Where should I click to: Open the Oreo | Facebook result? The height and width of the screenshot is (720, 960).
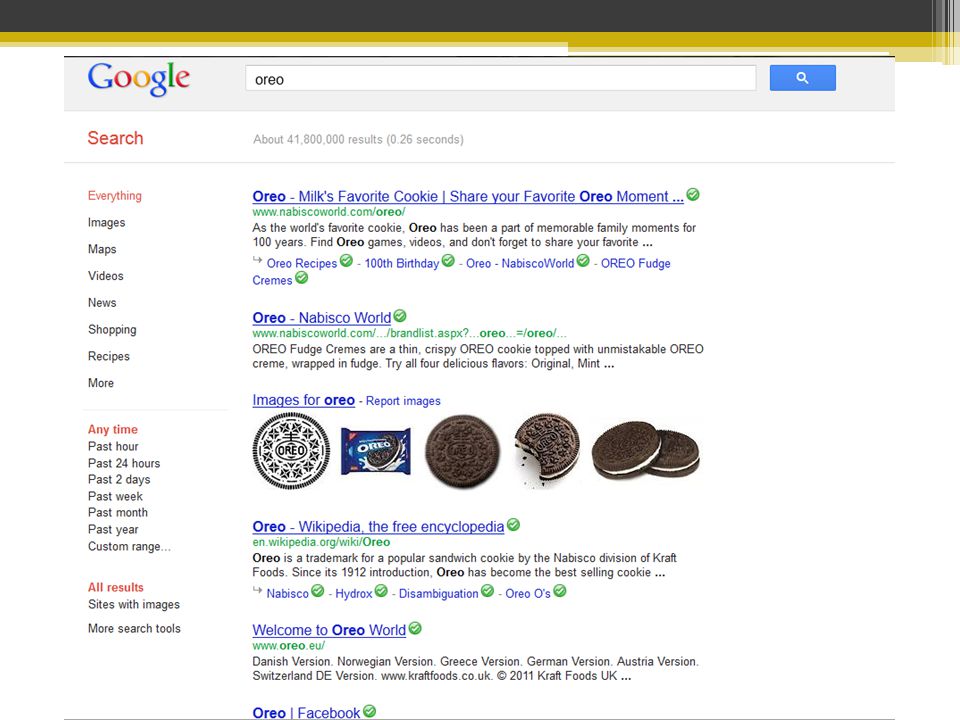click(x=306, y=713)
